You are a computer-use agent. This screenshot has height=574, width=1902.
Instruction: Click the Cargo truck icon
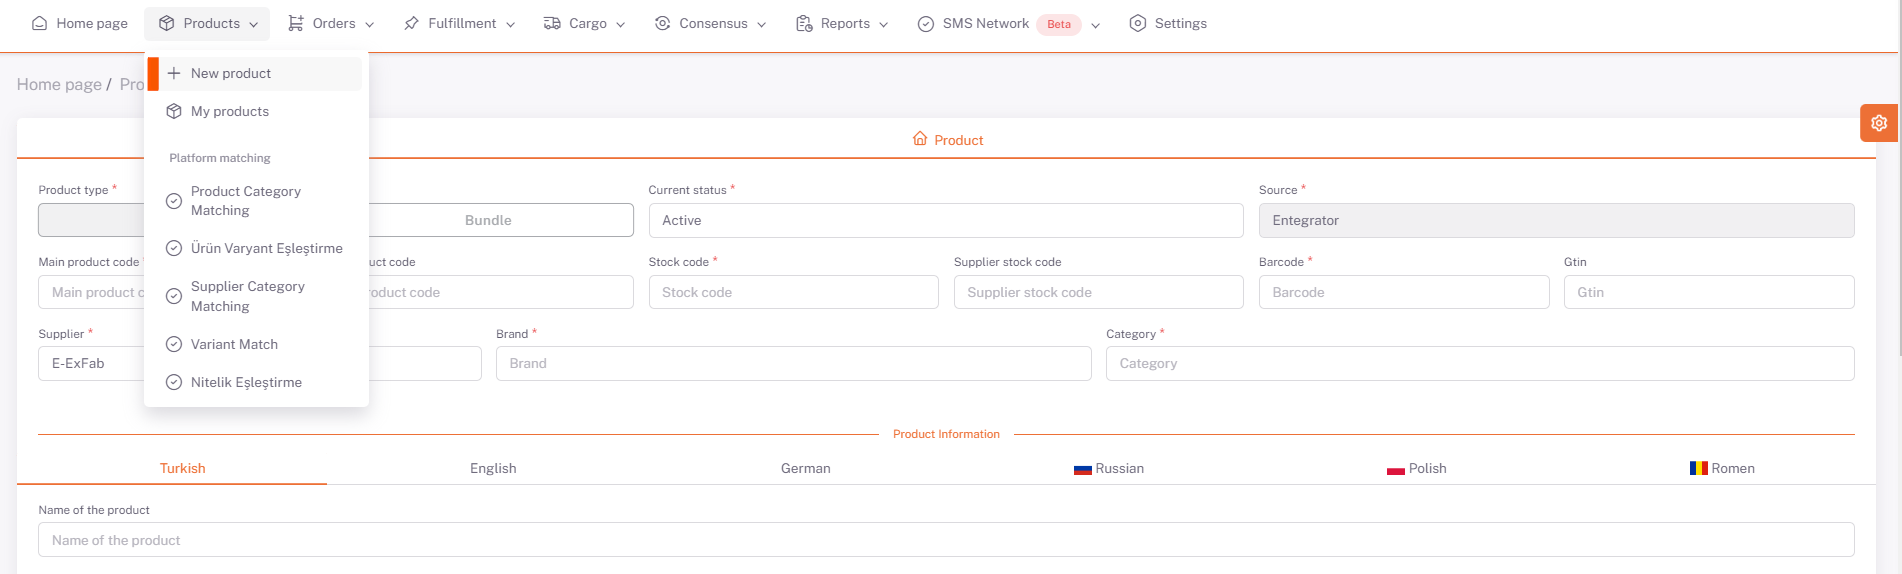552,23
